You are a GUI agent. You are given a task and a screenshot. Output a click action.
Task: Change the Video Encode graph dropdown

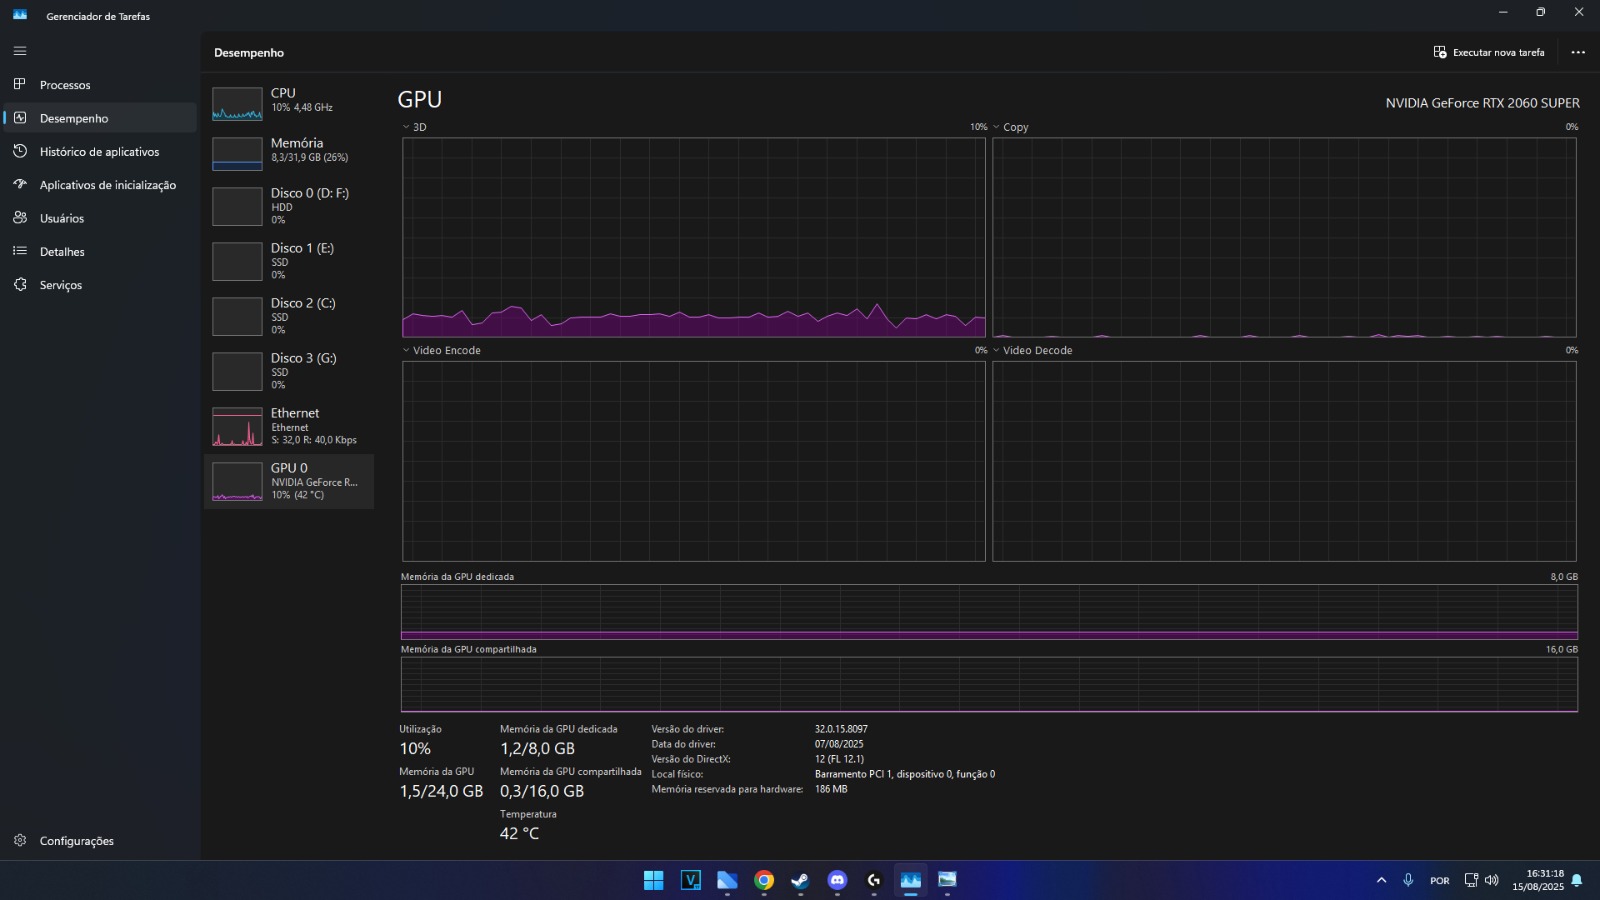tap(407, 351)
